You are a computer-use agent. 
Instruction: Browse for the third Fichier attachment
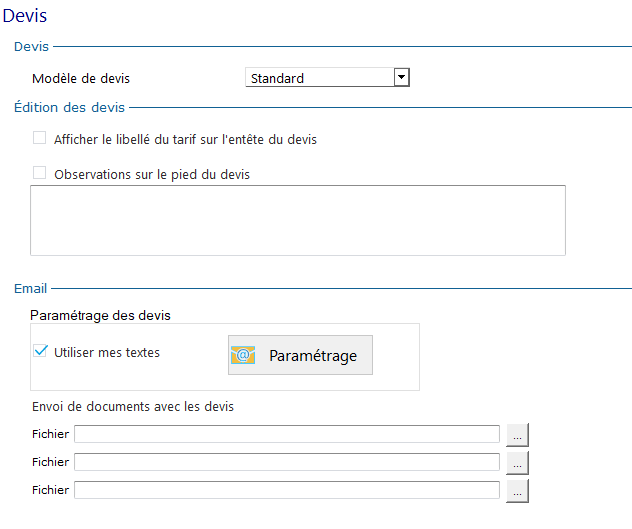click(518, 490)
